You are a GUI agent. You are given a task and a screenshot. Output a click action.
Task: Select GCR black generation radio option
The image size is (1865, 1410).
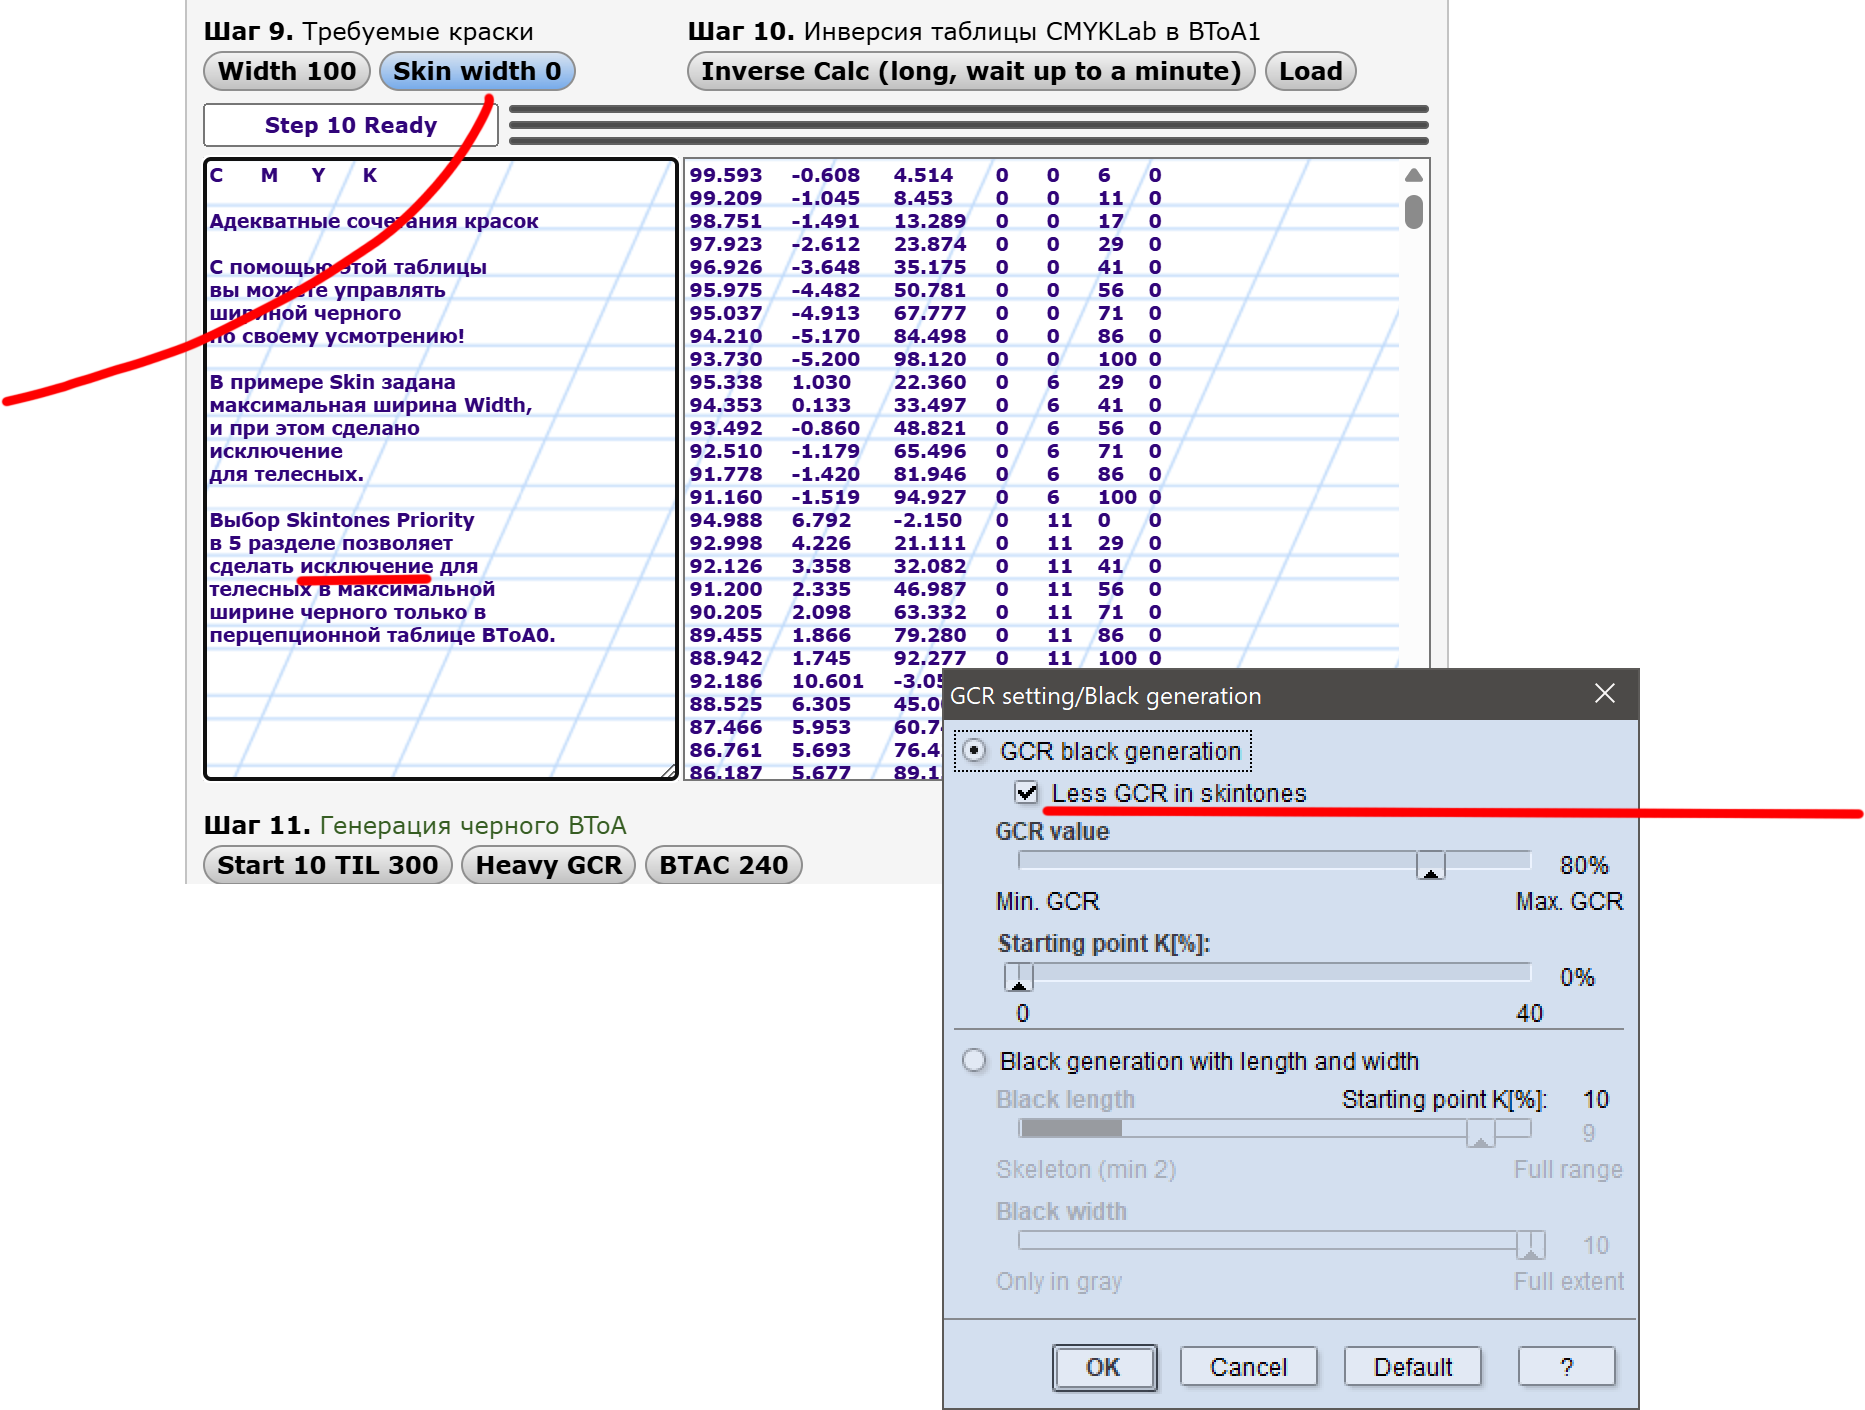click(x=974, y=751)
